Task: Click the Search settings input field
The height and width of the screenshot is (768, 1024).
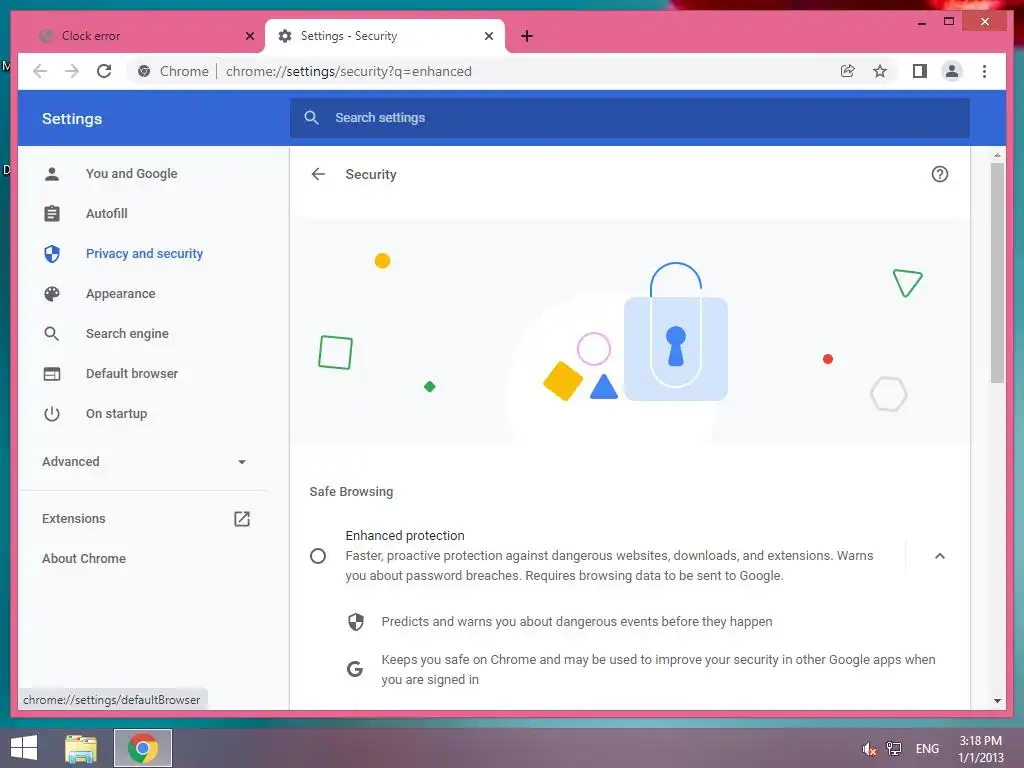Action: [630, 118]
